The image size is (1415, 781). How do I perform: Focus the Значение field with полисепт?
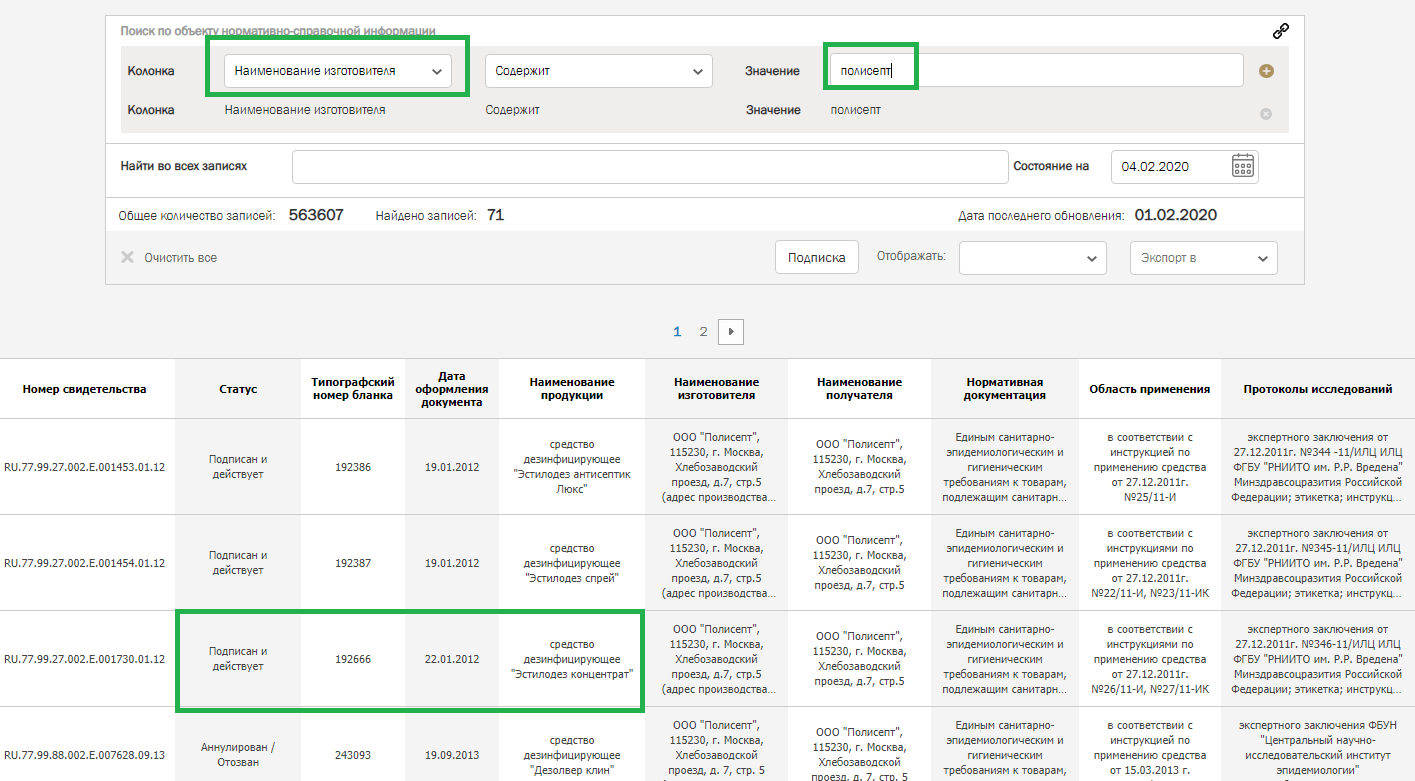(x=1037, y=71)
